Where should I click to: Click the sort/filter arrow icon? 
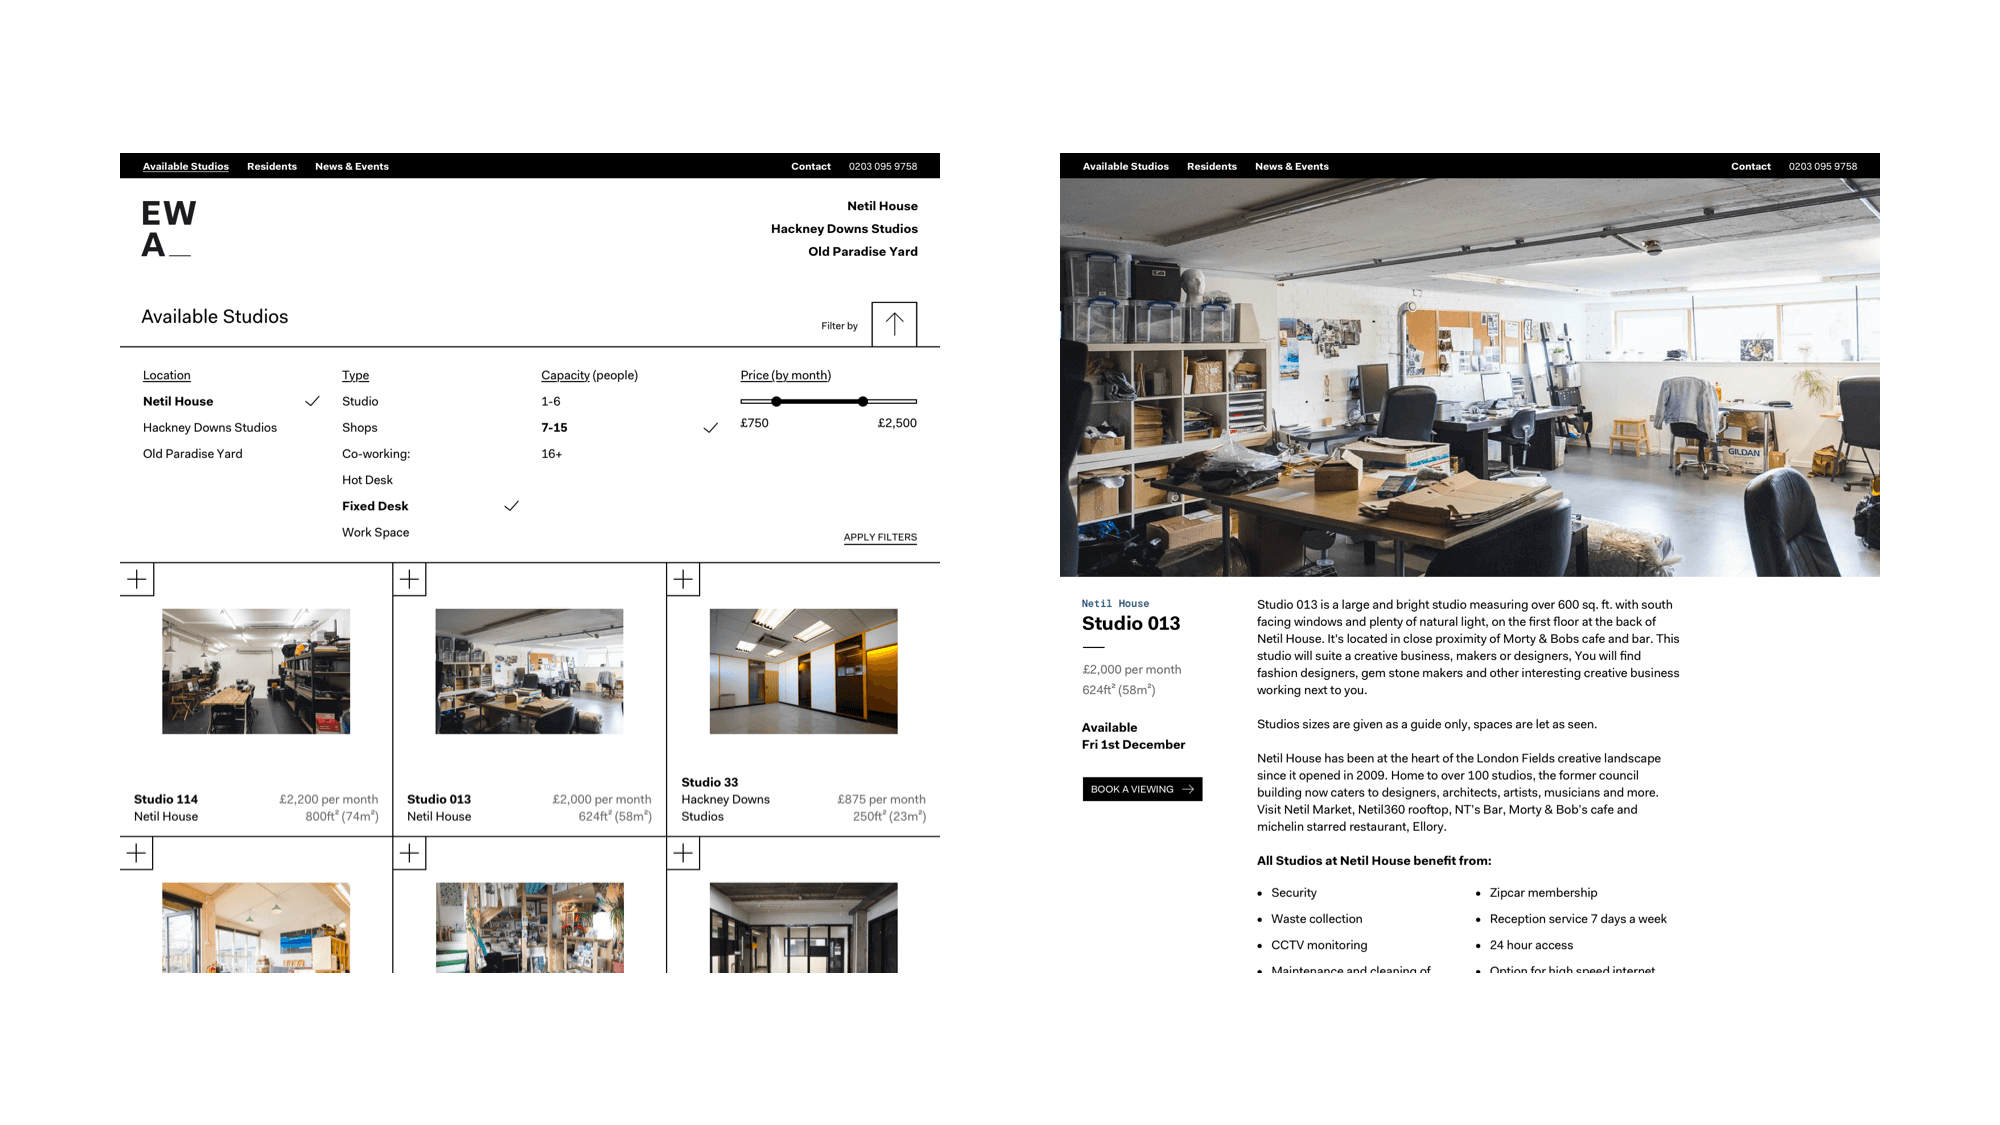point(894,324)
